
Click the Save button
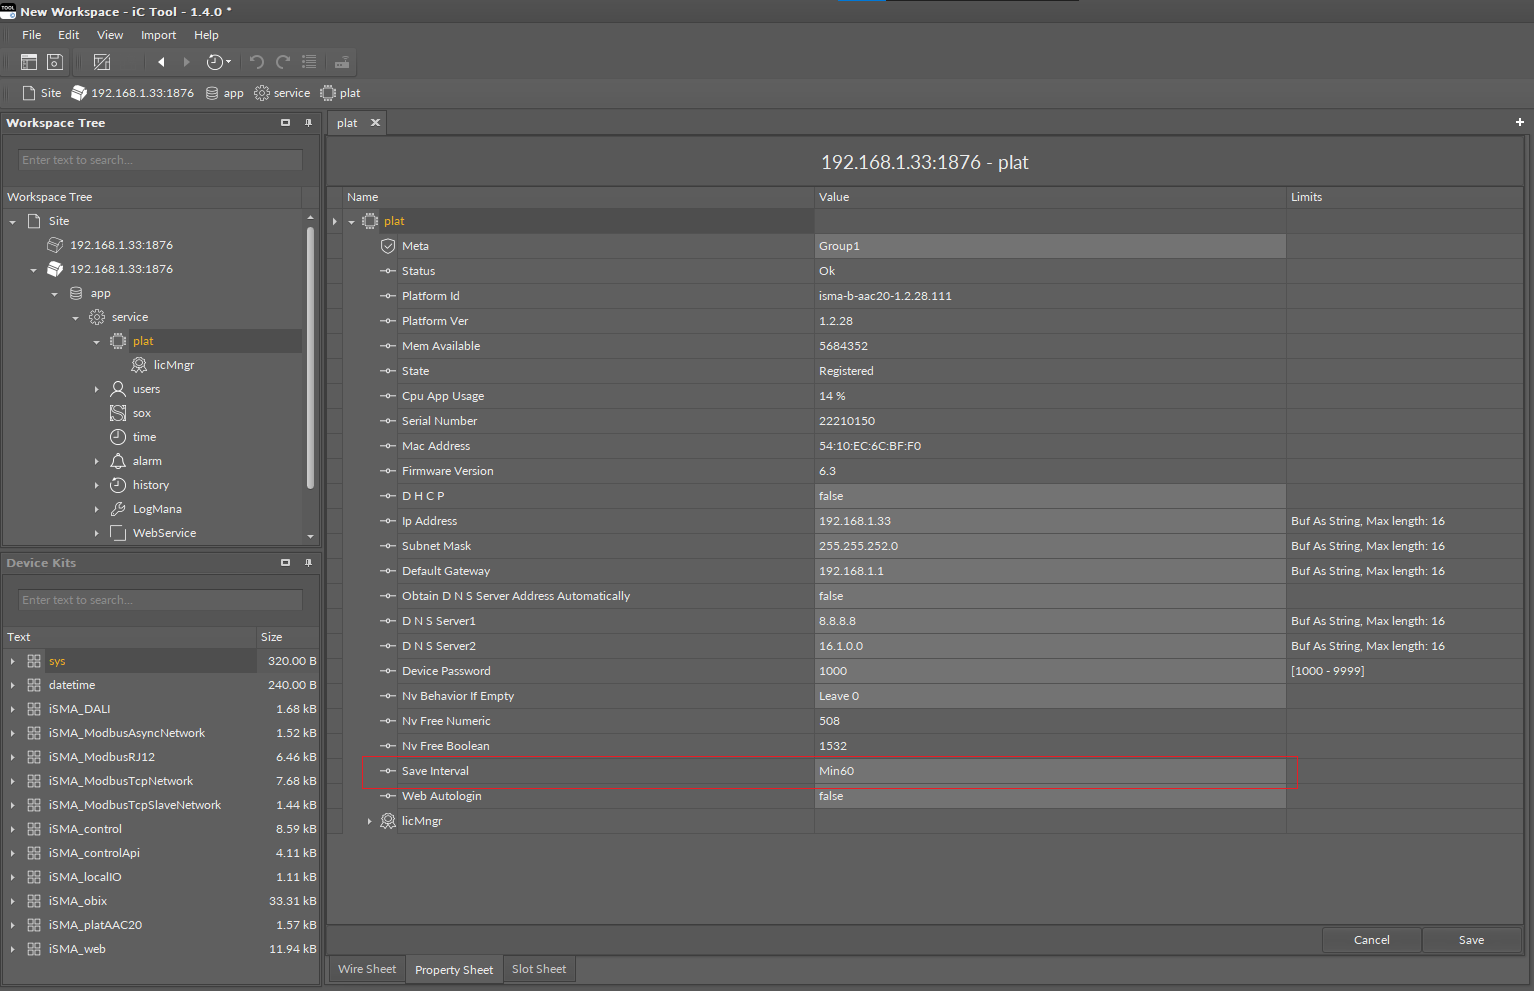(x=1471, y=940)
